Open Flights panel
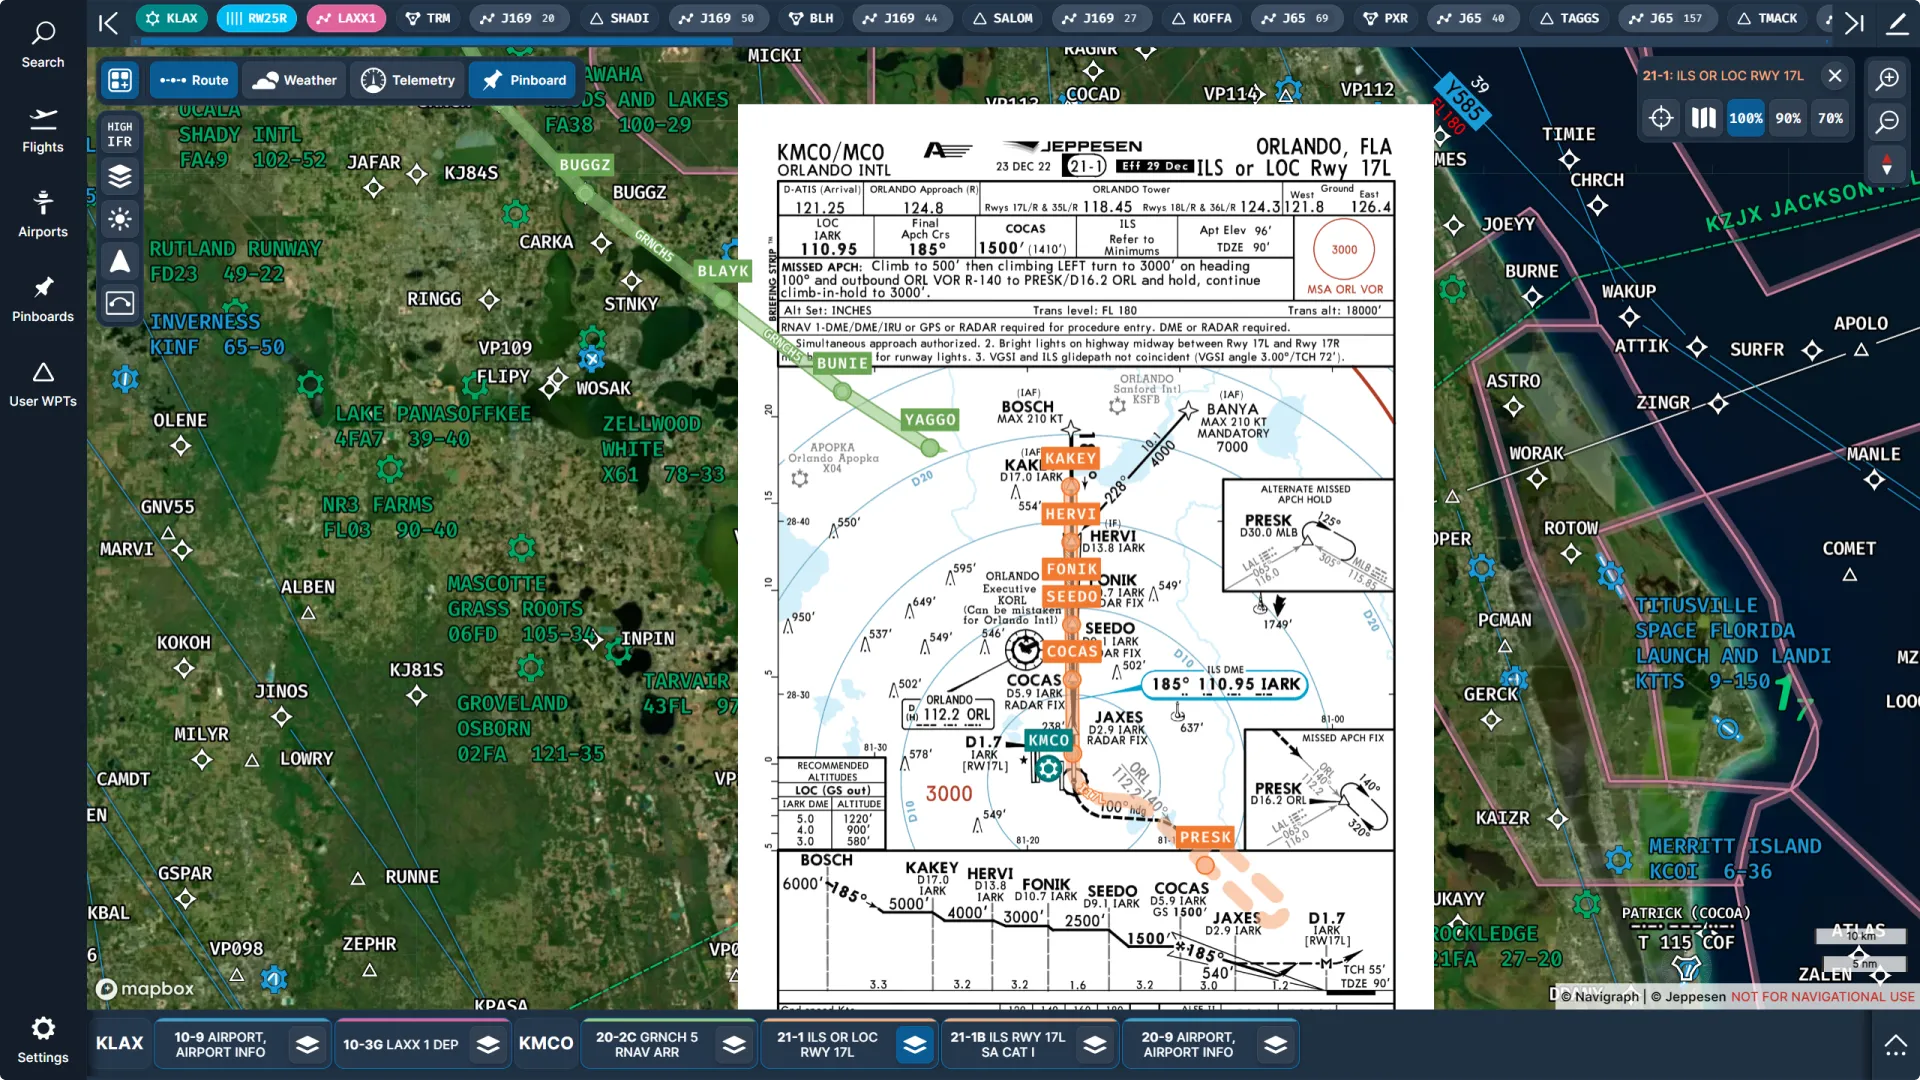Viewport: 1920px width, 1080px height. coord(43,130)
